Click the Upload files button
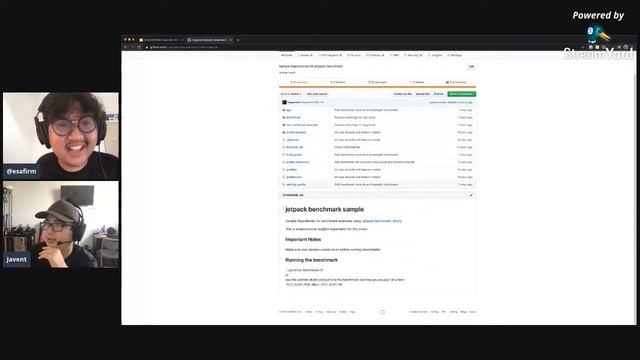This screenshot has width=640, height=360. (423, 94)
